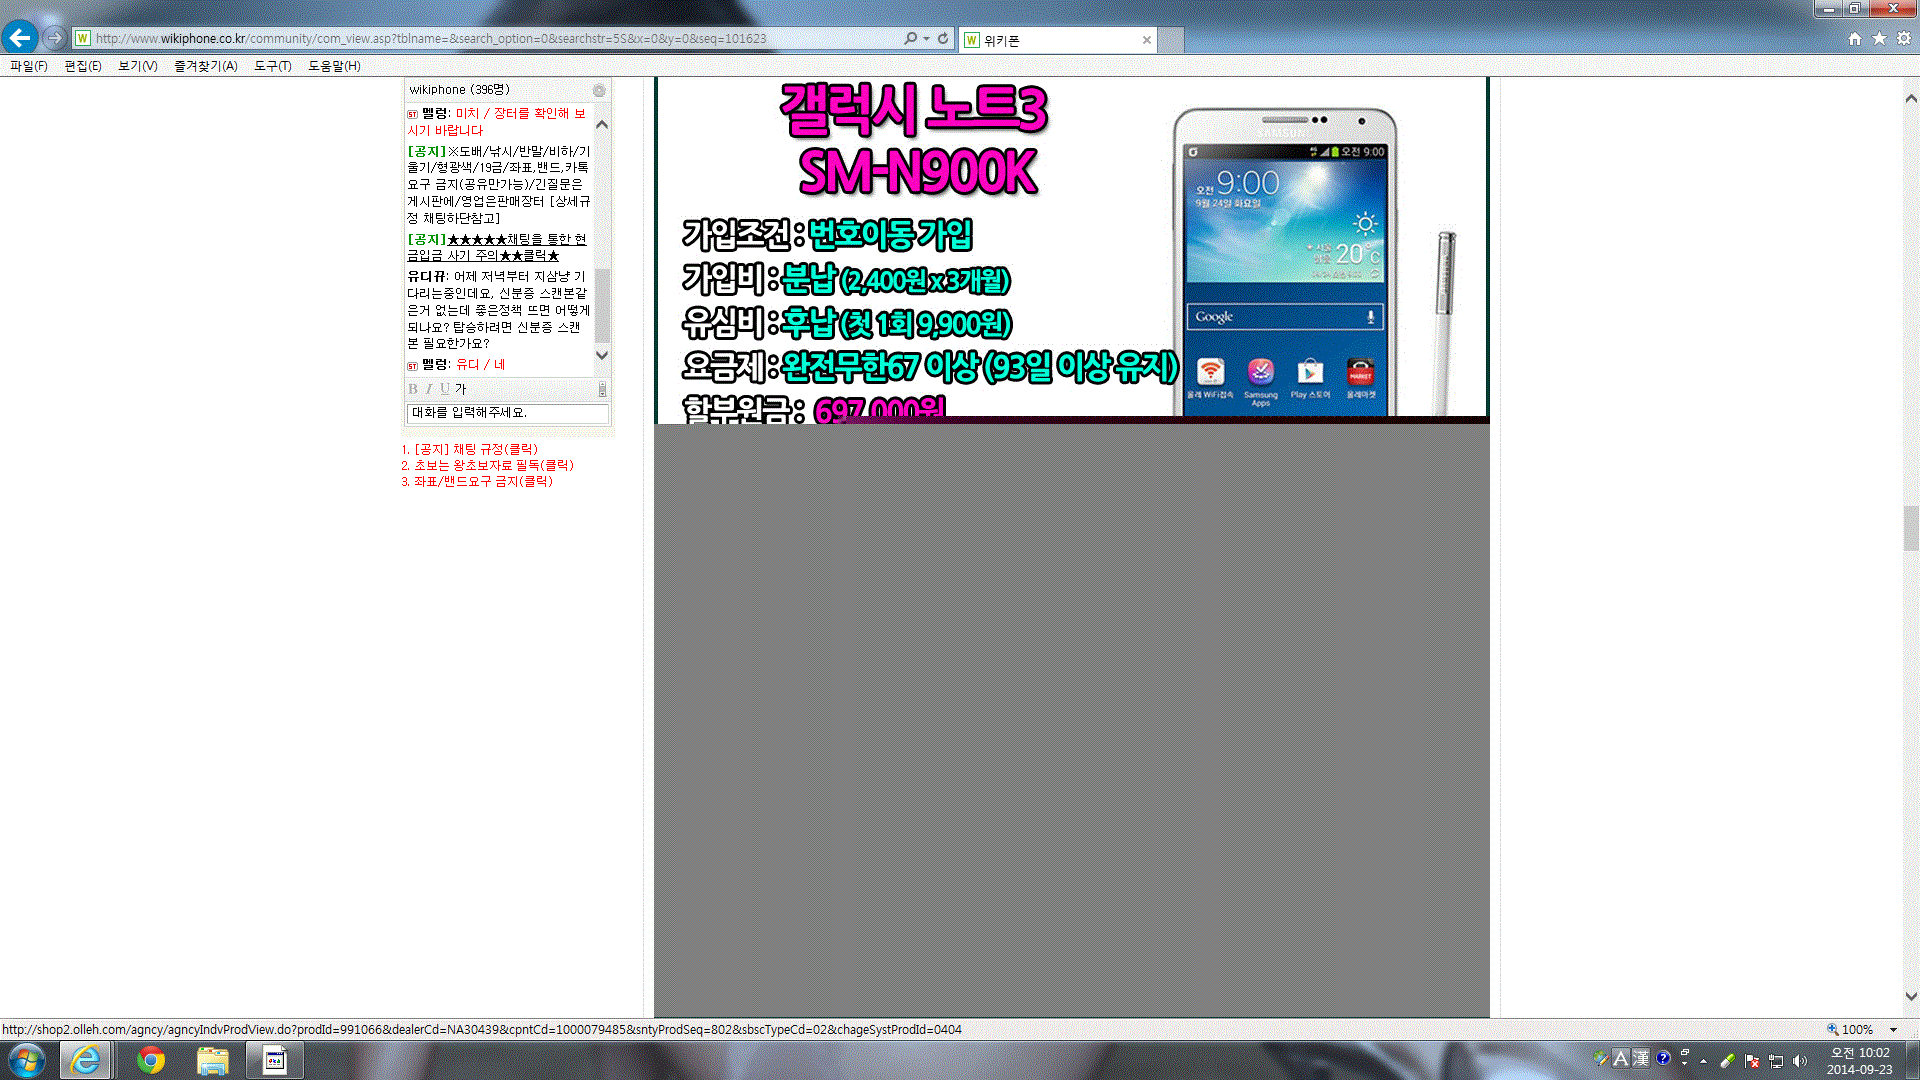Click the address bar search magnifier icon
1920x1080 pixels.
[x=910, y=38]
